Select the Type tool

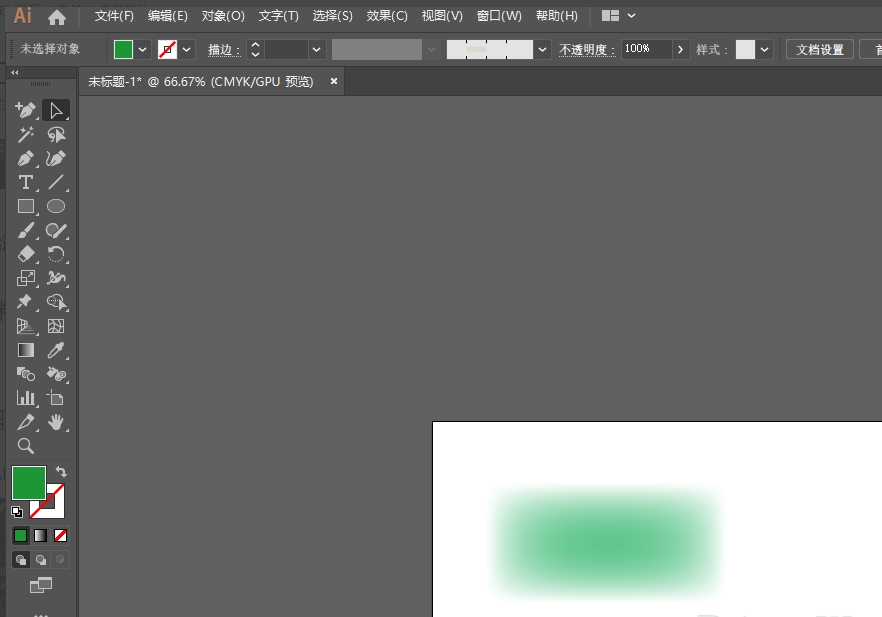pos(26,182)
